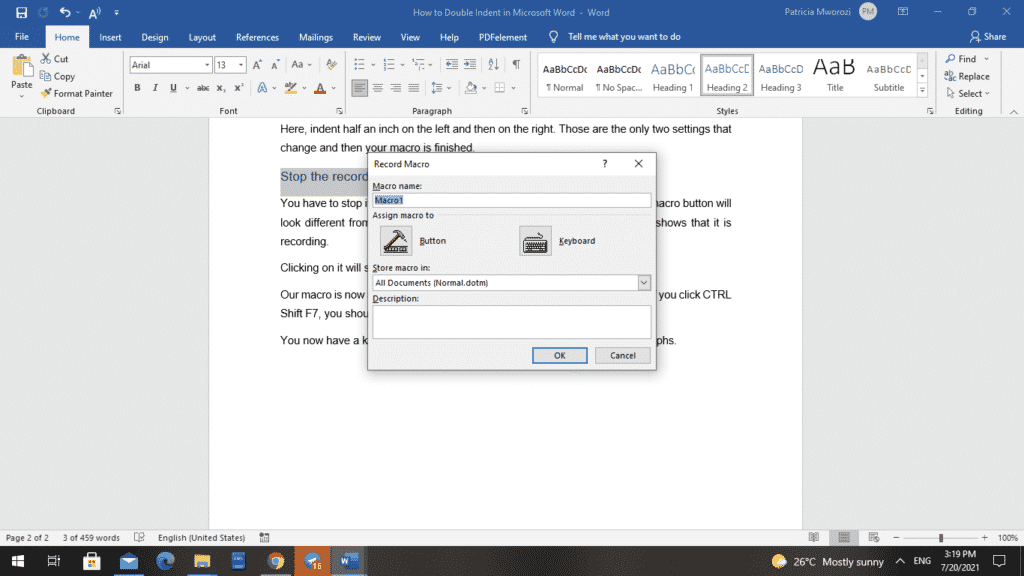
Task: Switch to Web Layout view
Action: (874, 537)
